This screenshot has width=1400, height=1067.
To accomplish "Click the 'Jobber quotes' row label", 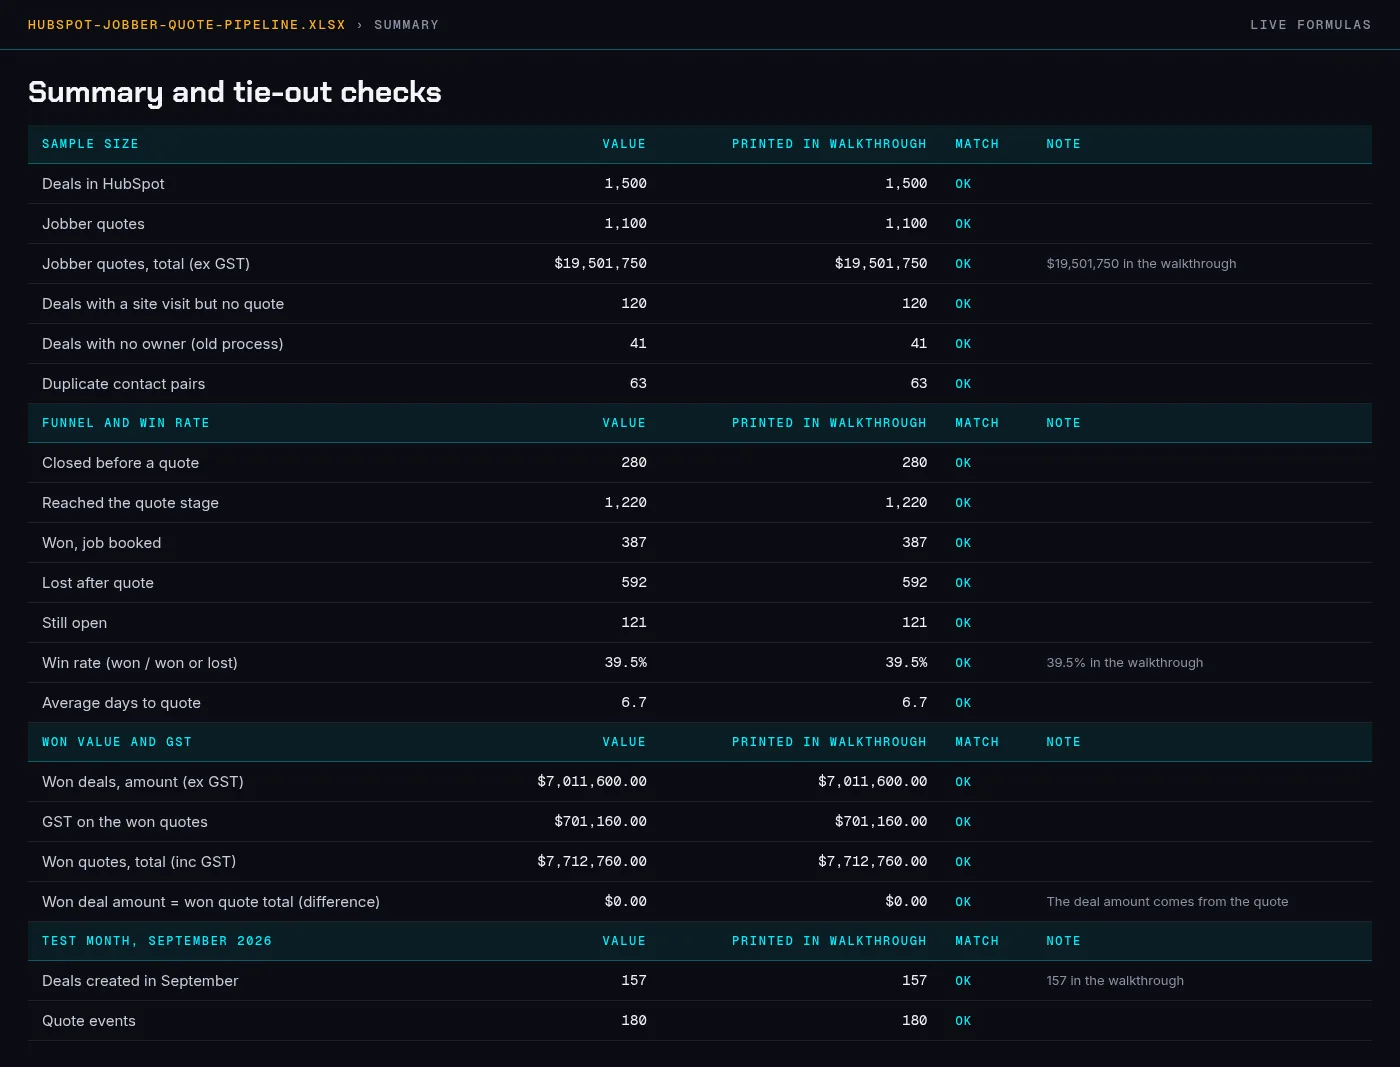I will pos(93,224).
